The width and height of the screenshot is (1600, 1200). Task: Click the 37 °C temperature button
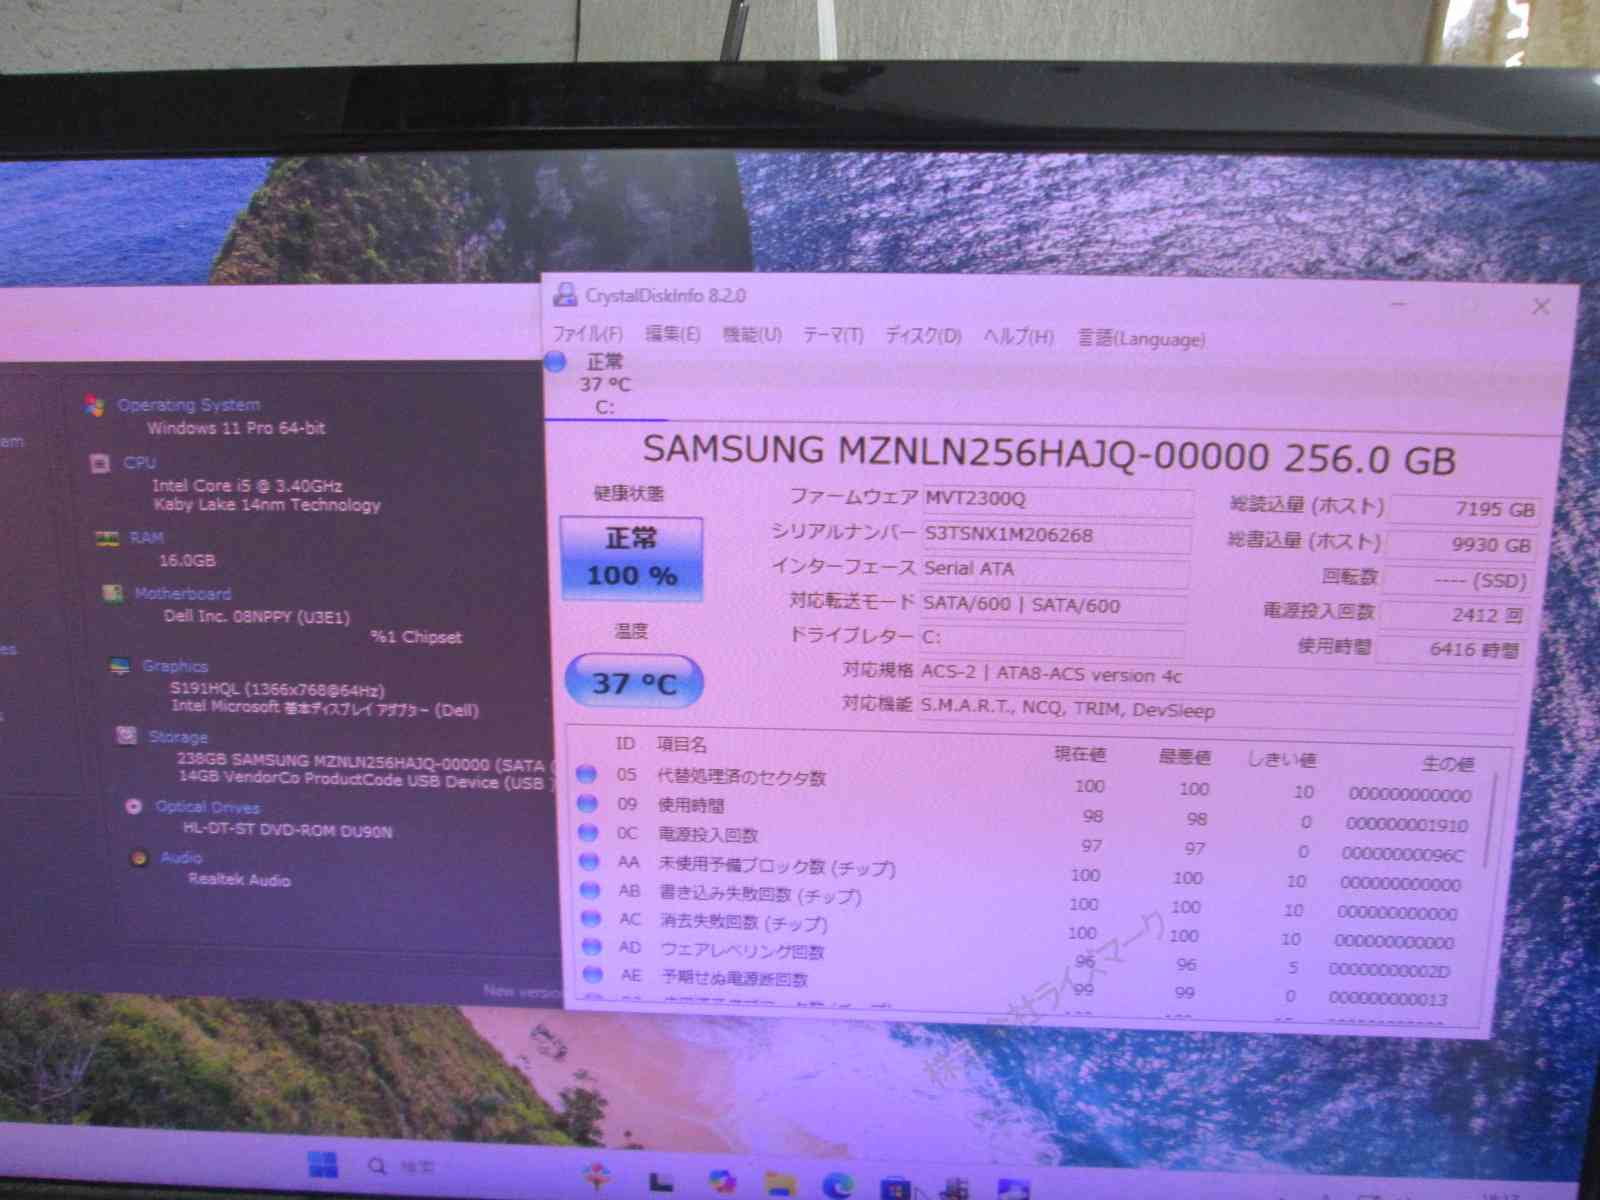[634, 682]
